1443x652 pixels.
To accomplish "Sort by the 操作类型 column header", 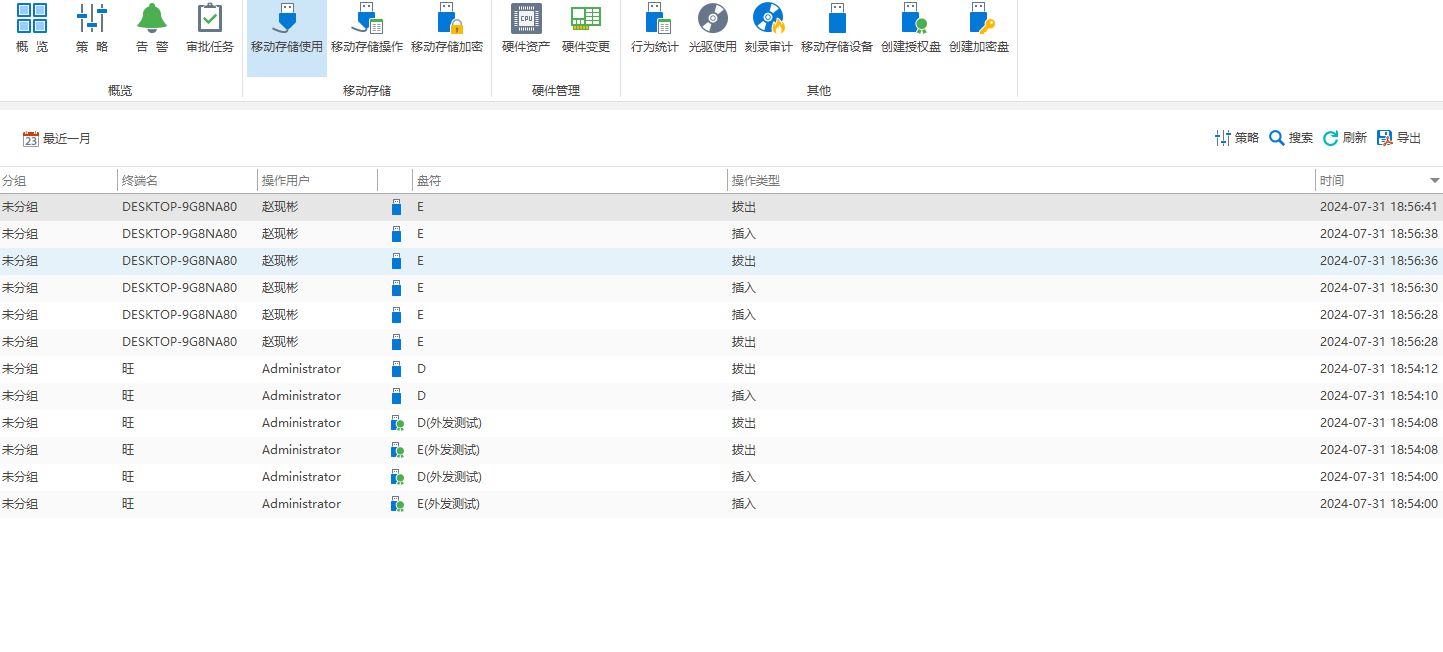I will click(x=1021, y=181).
